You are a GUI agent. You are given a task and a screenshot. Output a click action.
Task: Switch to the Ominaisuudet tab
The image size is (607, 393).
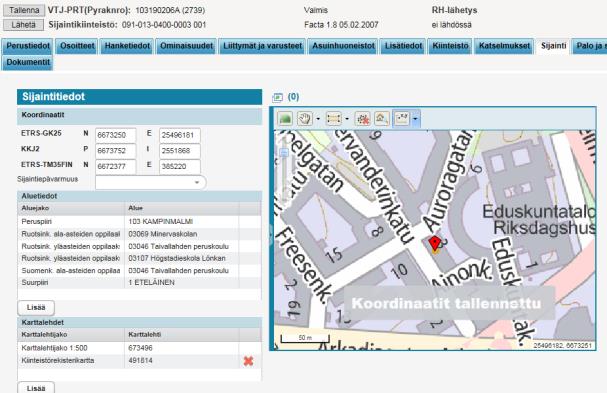click(x=186, y=46)
